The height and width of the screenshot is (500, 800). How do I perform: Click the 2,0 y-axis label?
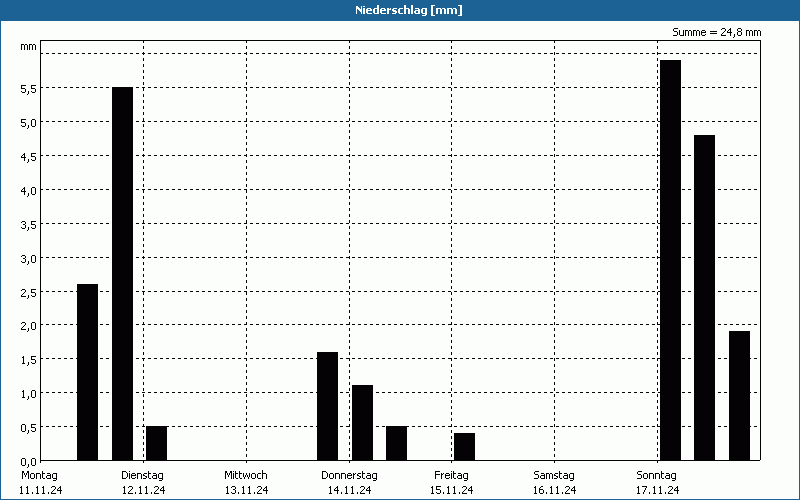[x=28, y=326]
